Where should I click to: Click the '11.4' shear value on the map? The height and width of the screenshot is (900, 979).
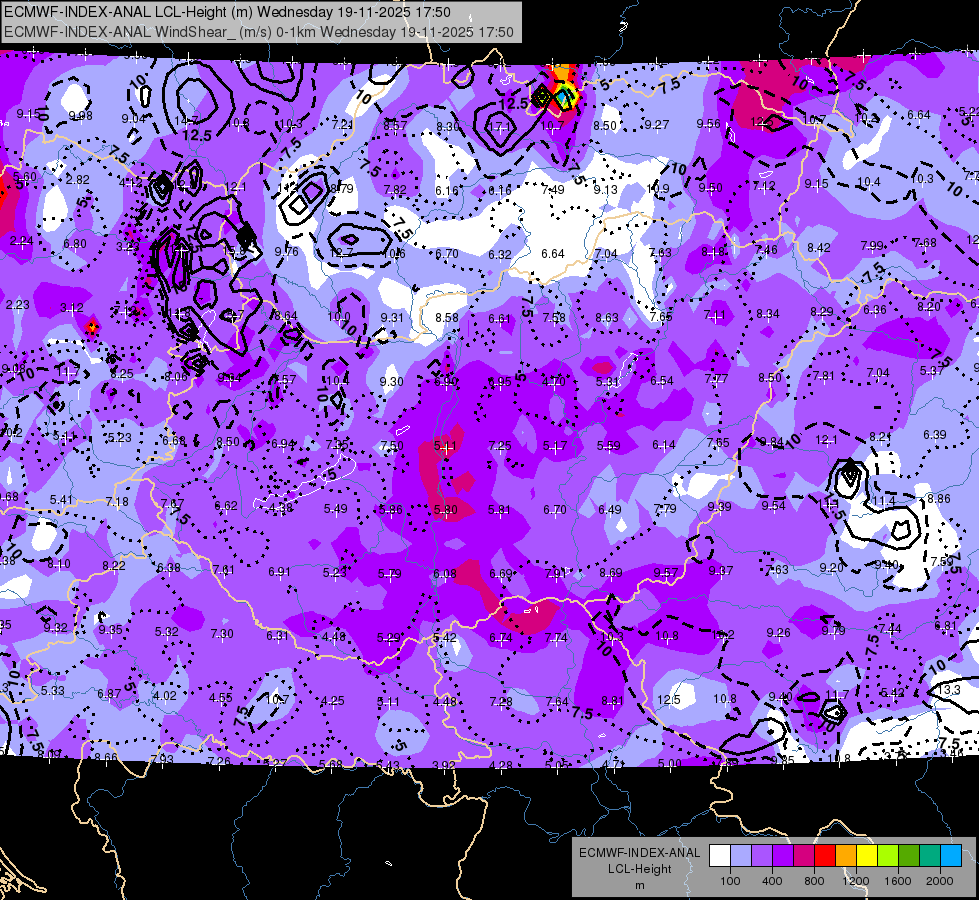click(x=883, y=501)
